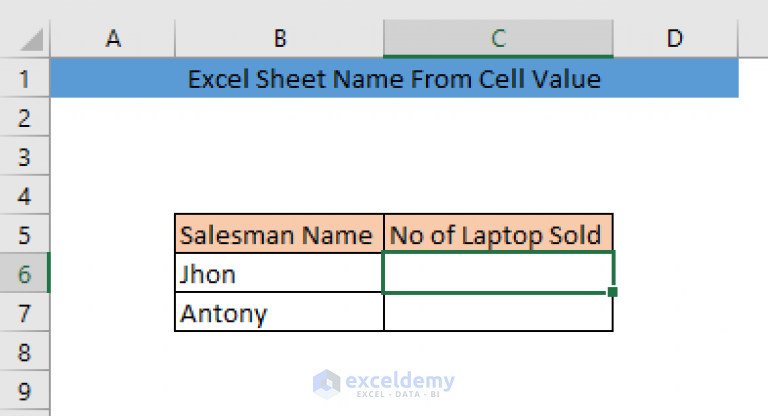
Task: Select column B header
Action: [x=280, y=39]
